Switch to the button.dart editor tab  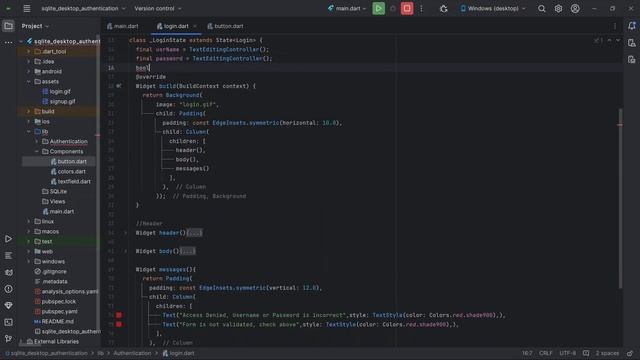[x=225, y=26]
